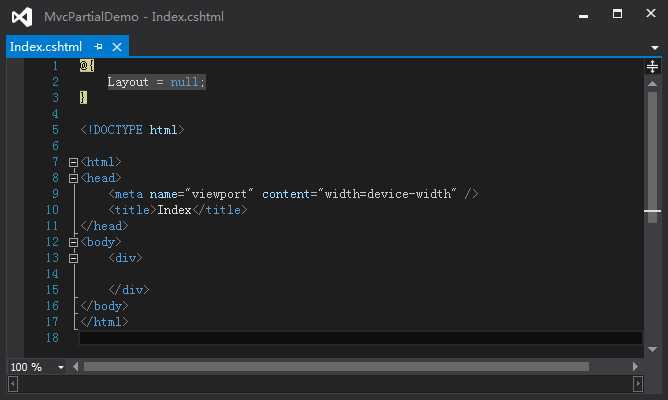Image resolution: width=668 pixels, height=400 pixels.
Task: Click the editor vertical scroll down arrow
Action: [652, 349]
